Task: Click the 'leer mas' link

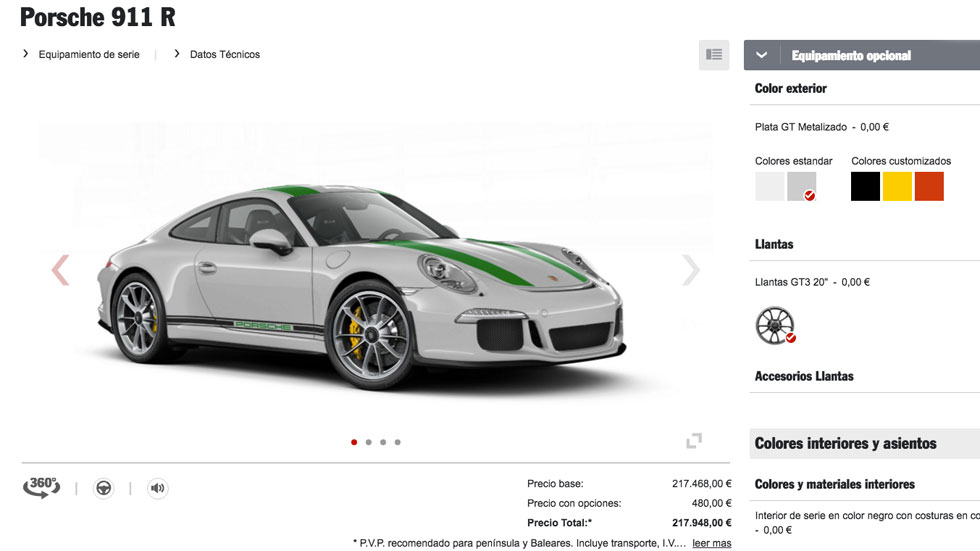Action: 711,544
